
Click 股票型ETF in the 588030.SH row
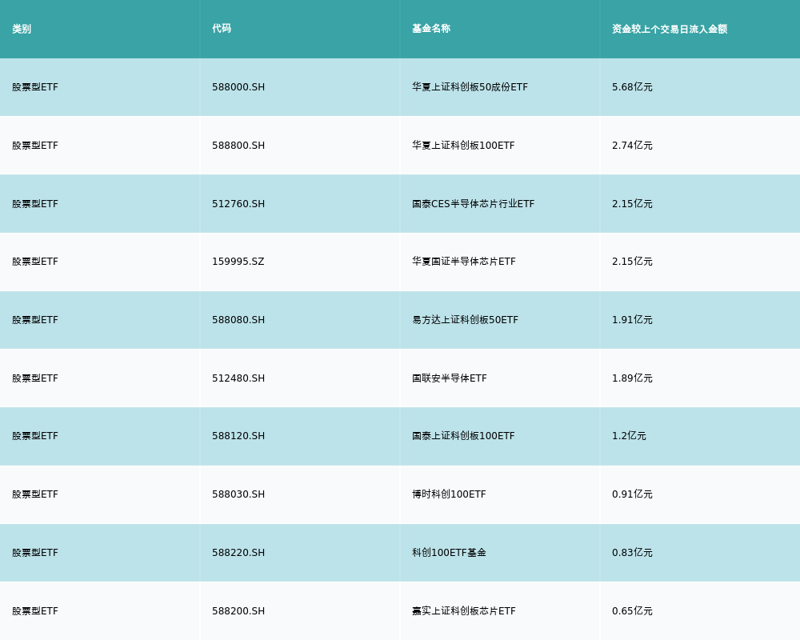click(x=35, y=494)
